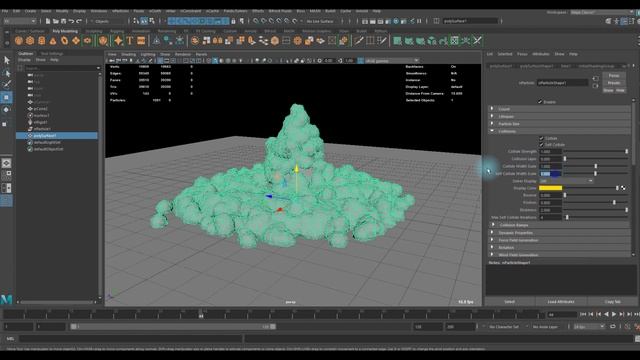640x360 pixels.
Task: Expand the Dynamic Properties section
Action: pos(559,233)
